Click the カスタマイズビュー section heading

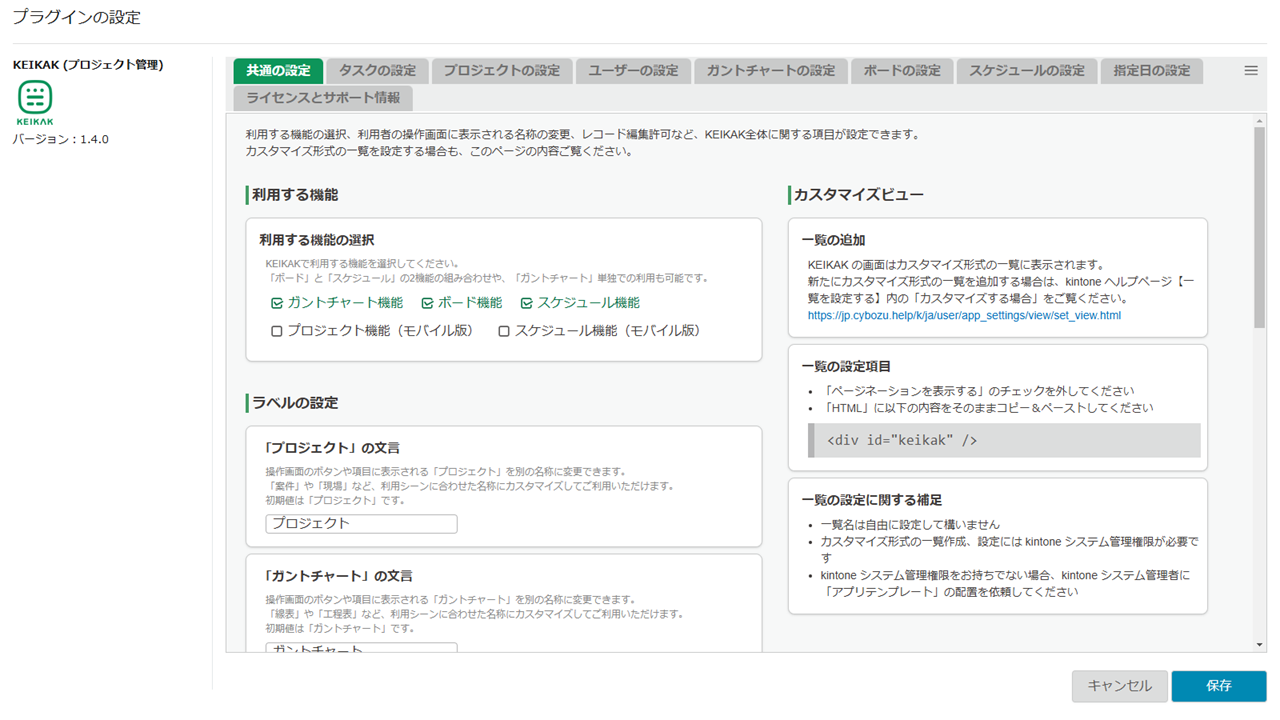(x=859, y=195)
